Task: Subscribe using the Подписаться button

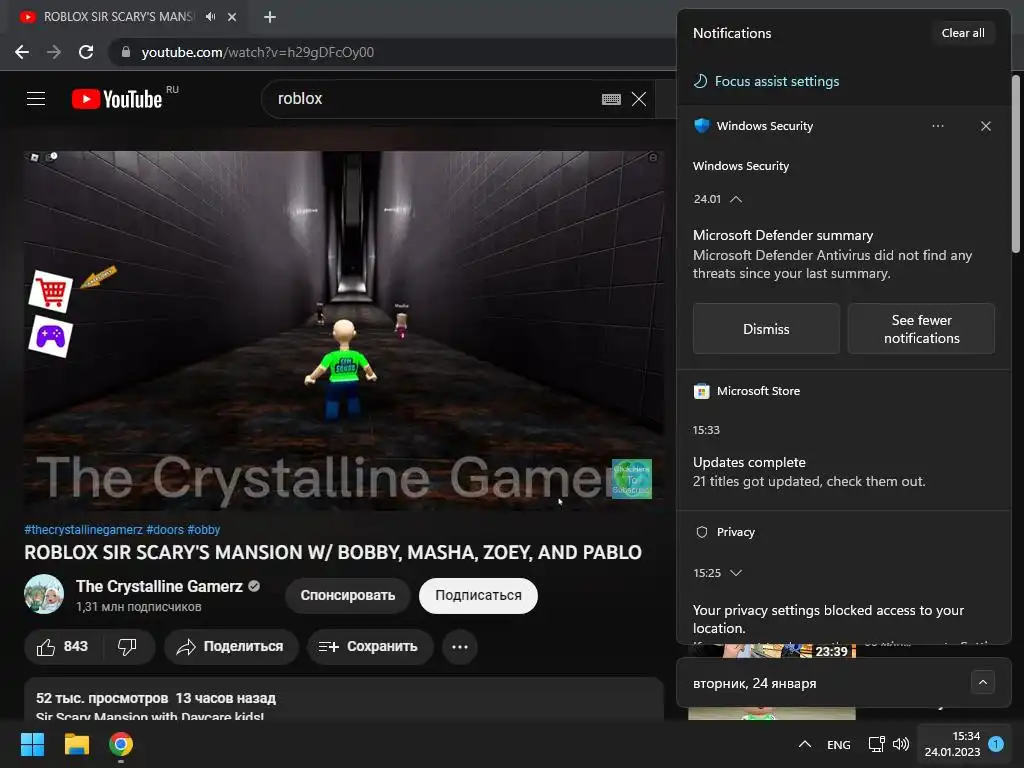Action: (x=478, y=596)
